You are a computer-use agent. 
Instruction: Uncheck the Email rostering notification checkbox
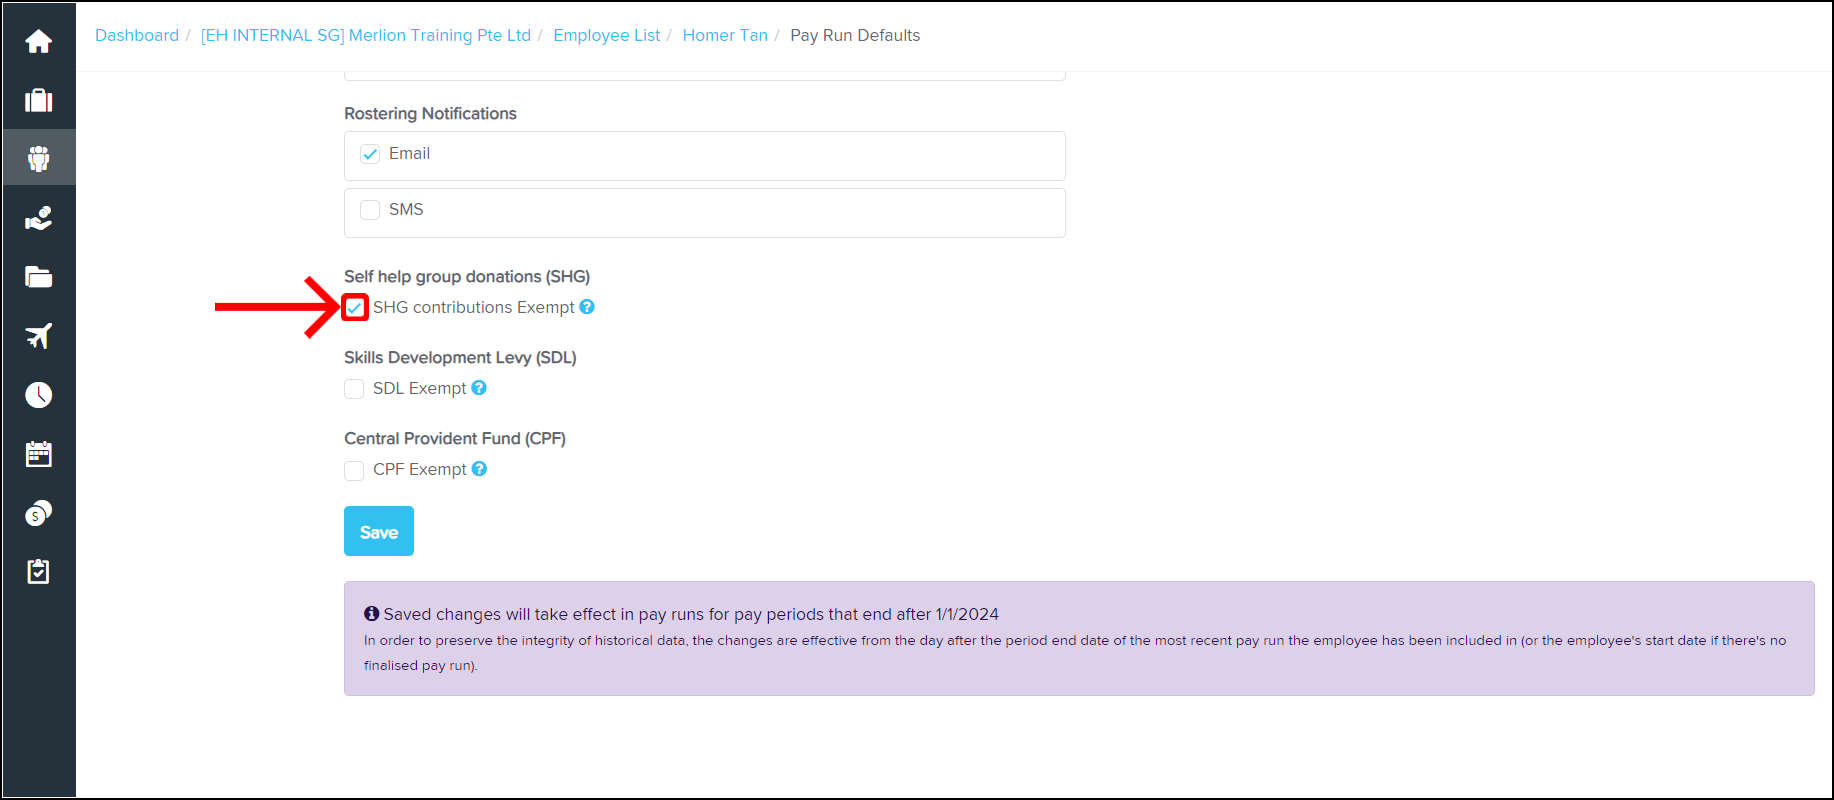(x=370, y=154)
